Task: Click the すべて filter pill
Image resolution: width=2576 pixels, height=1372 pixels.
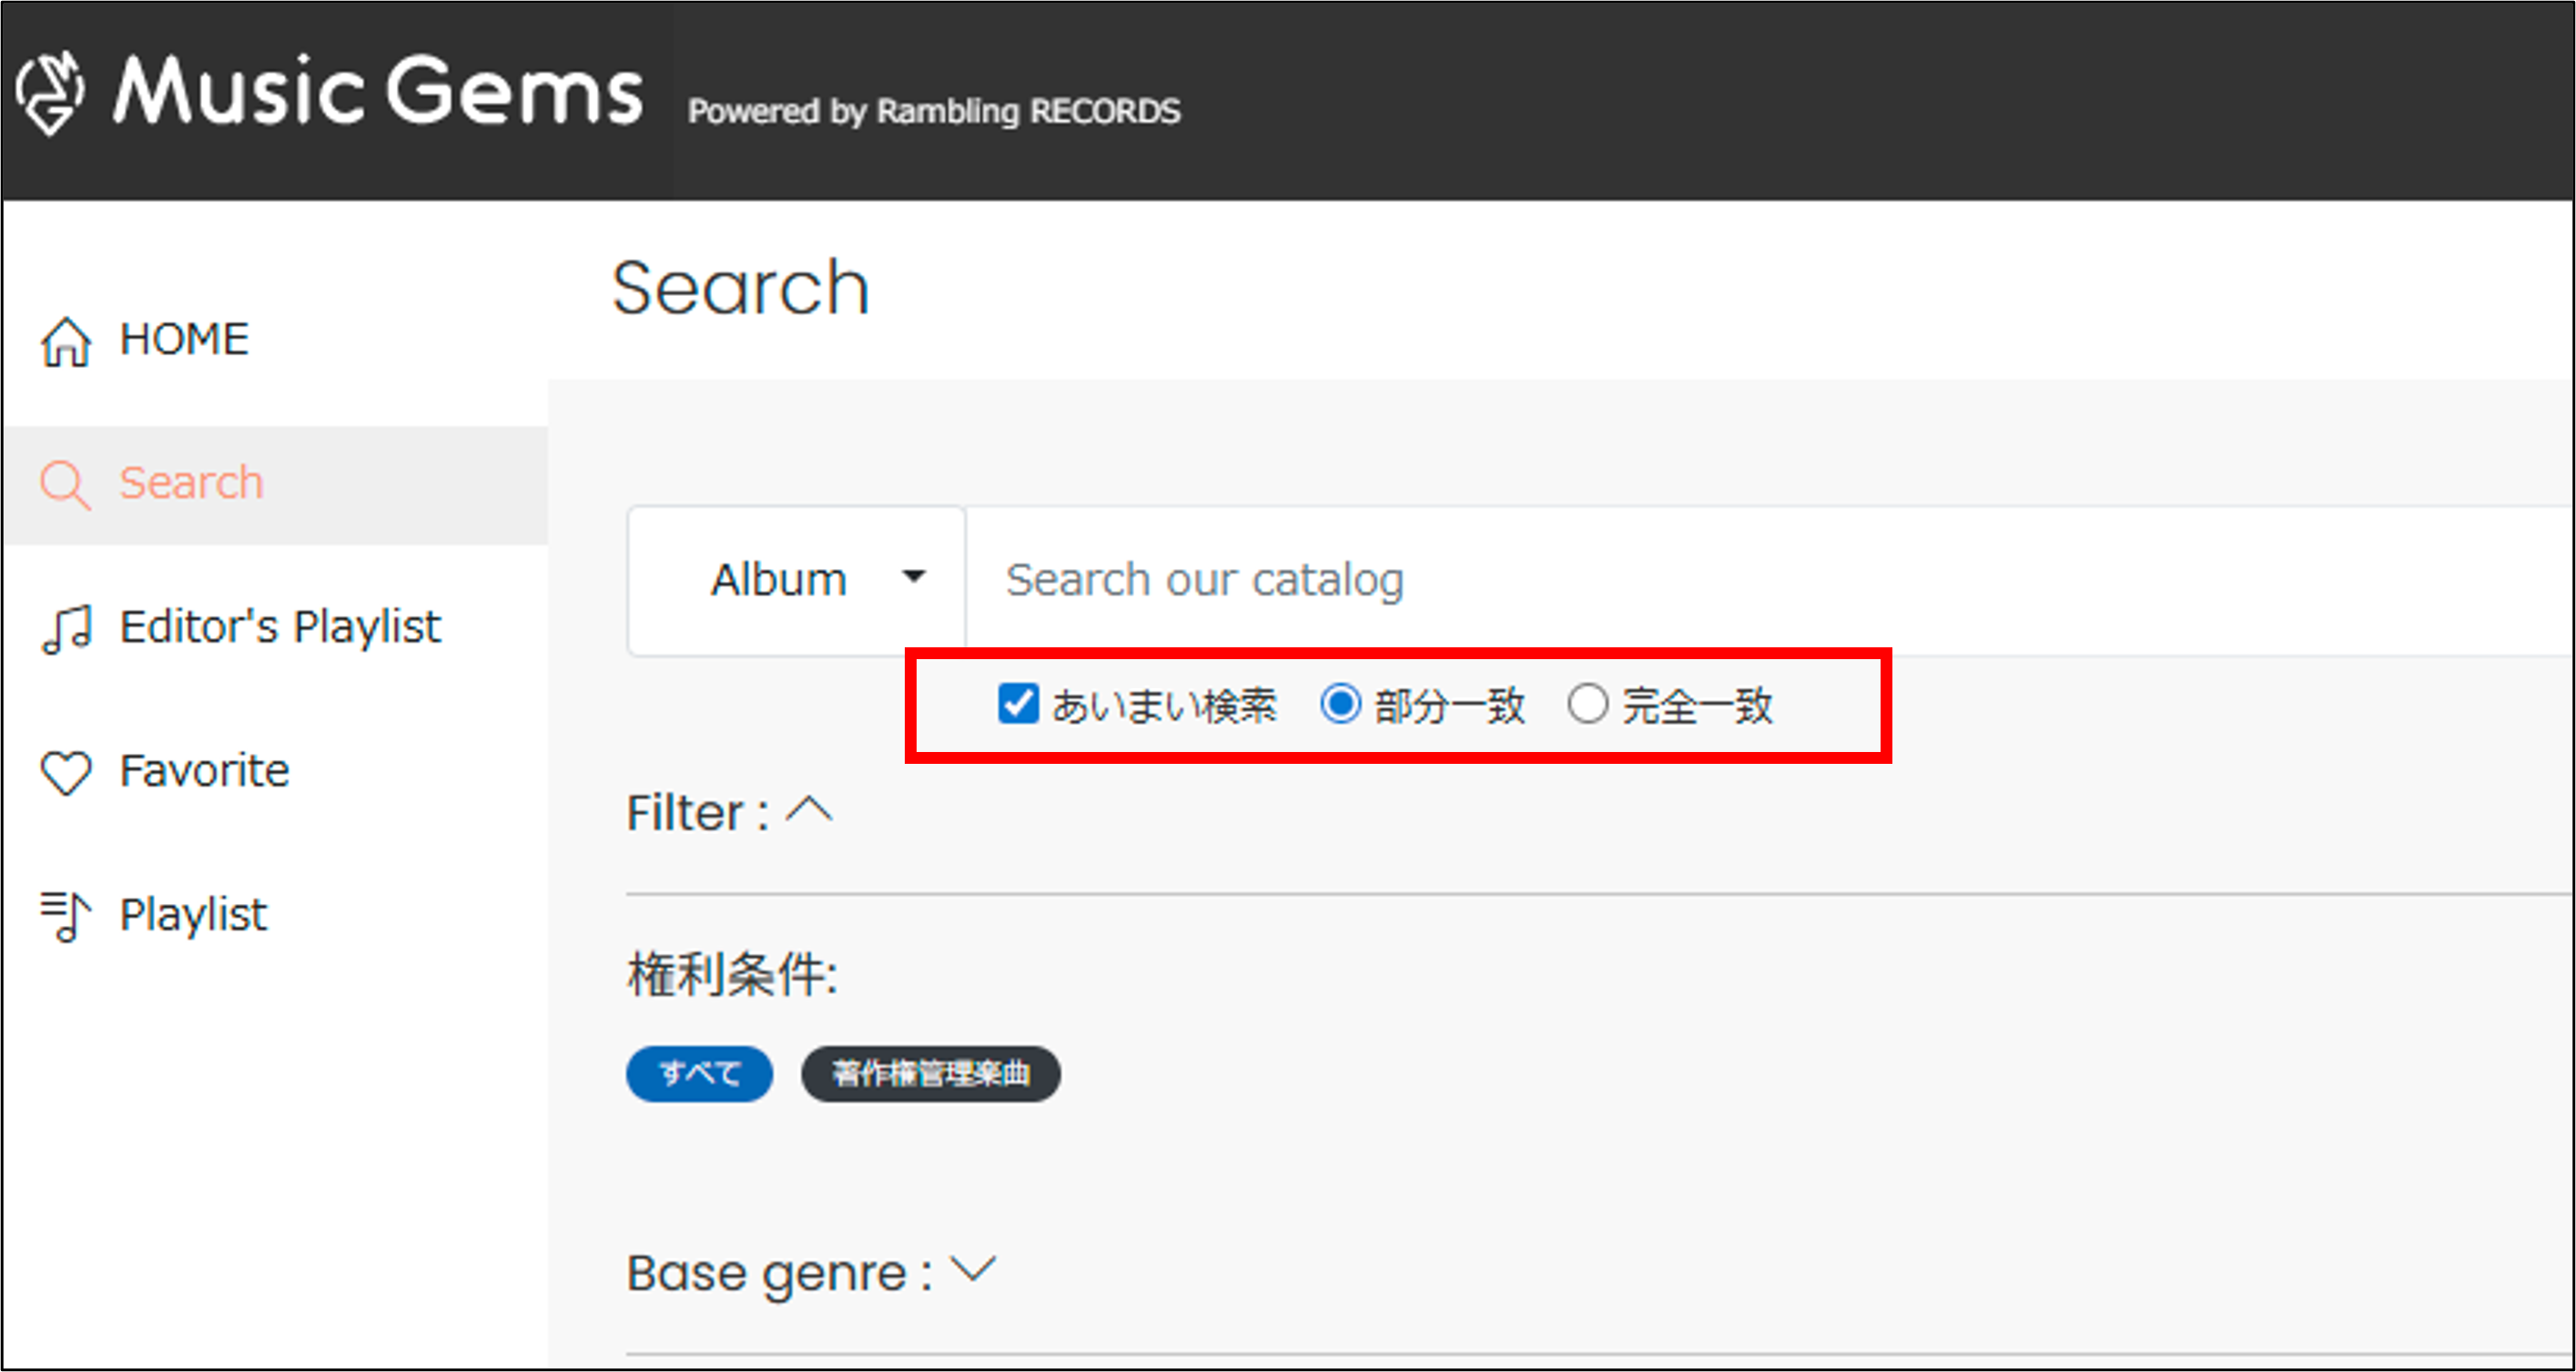Action: coord(699,1074)
